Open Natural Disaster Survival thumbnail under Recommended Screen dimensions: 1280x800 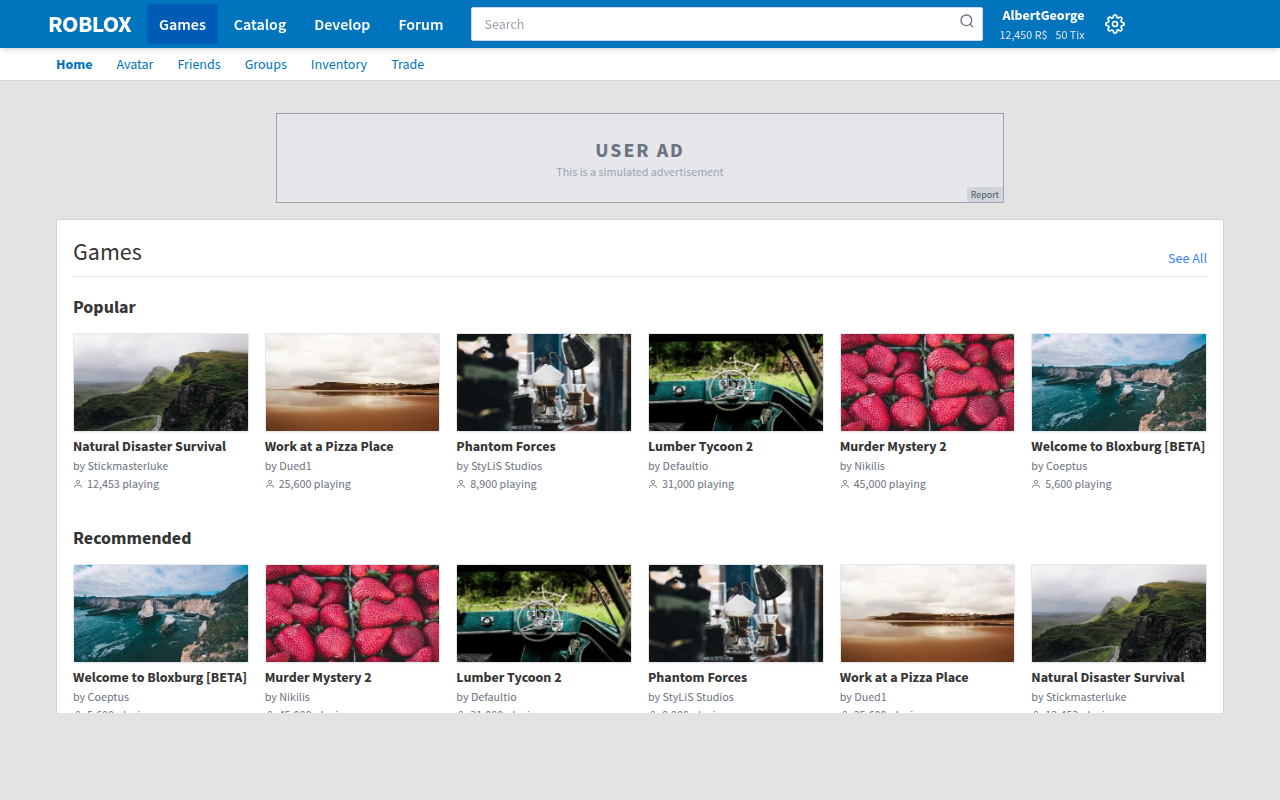tap(1119, 613)
